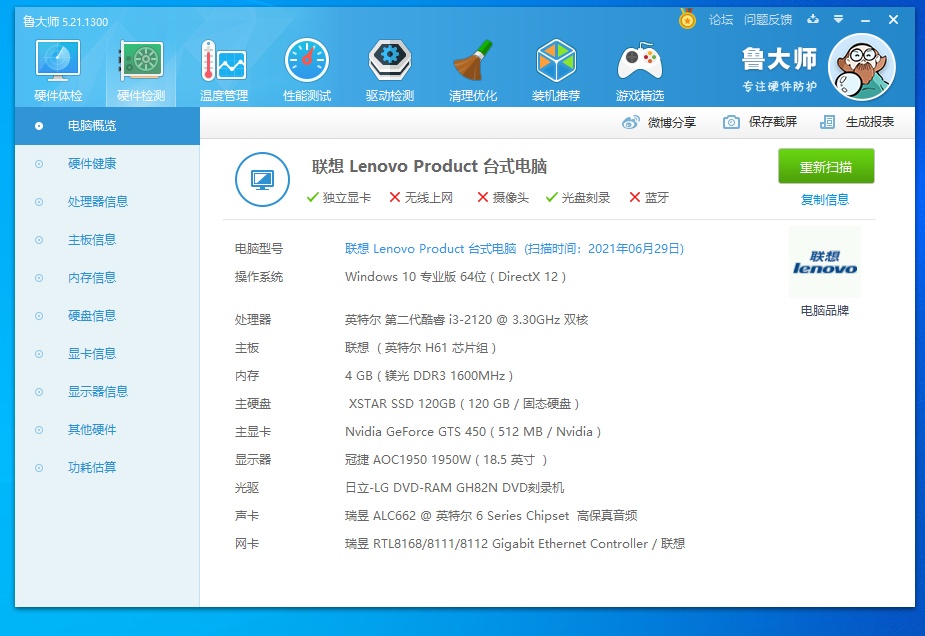This screenshot has height=636, width=925.
Task: Click the Lenovo brand logo thumbnail
Action: click(x=824, y=262)
